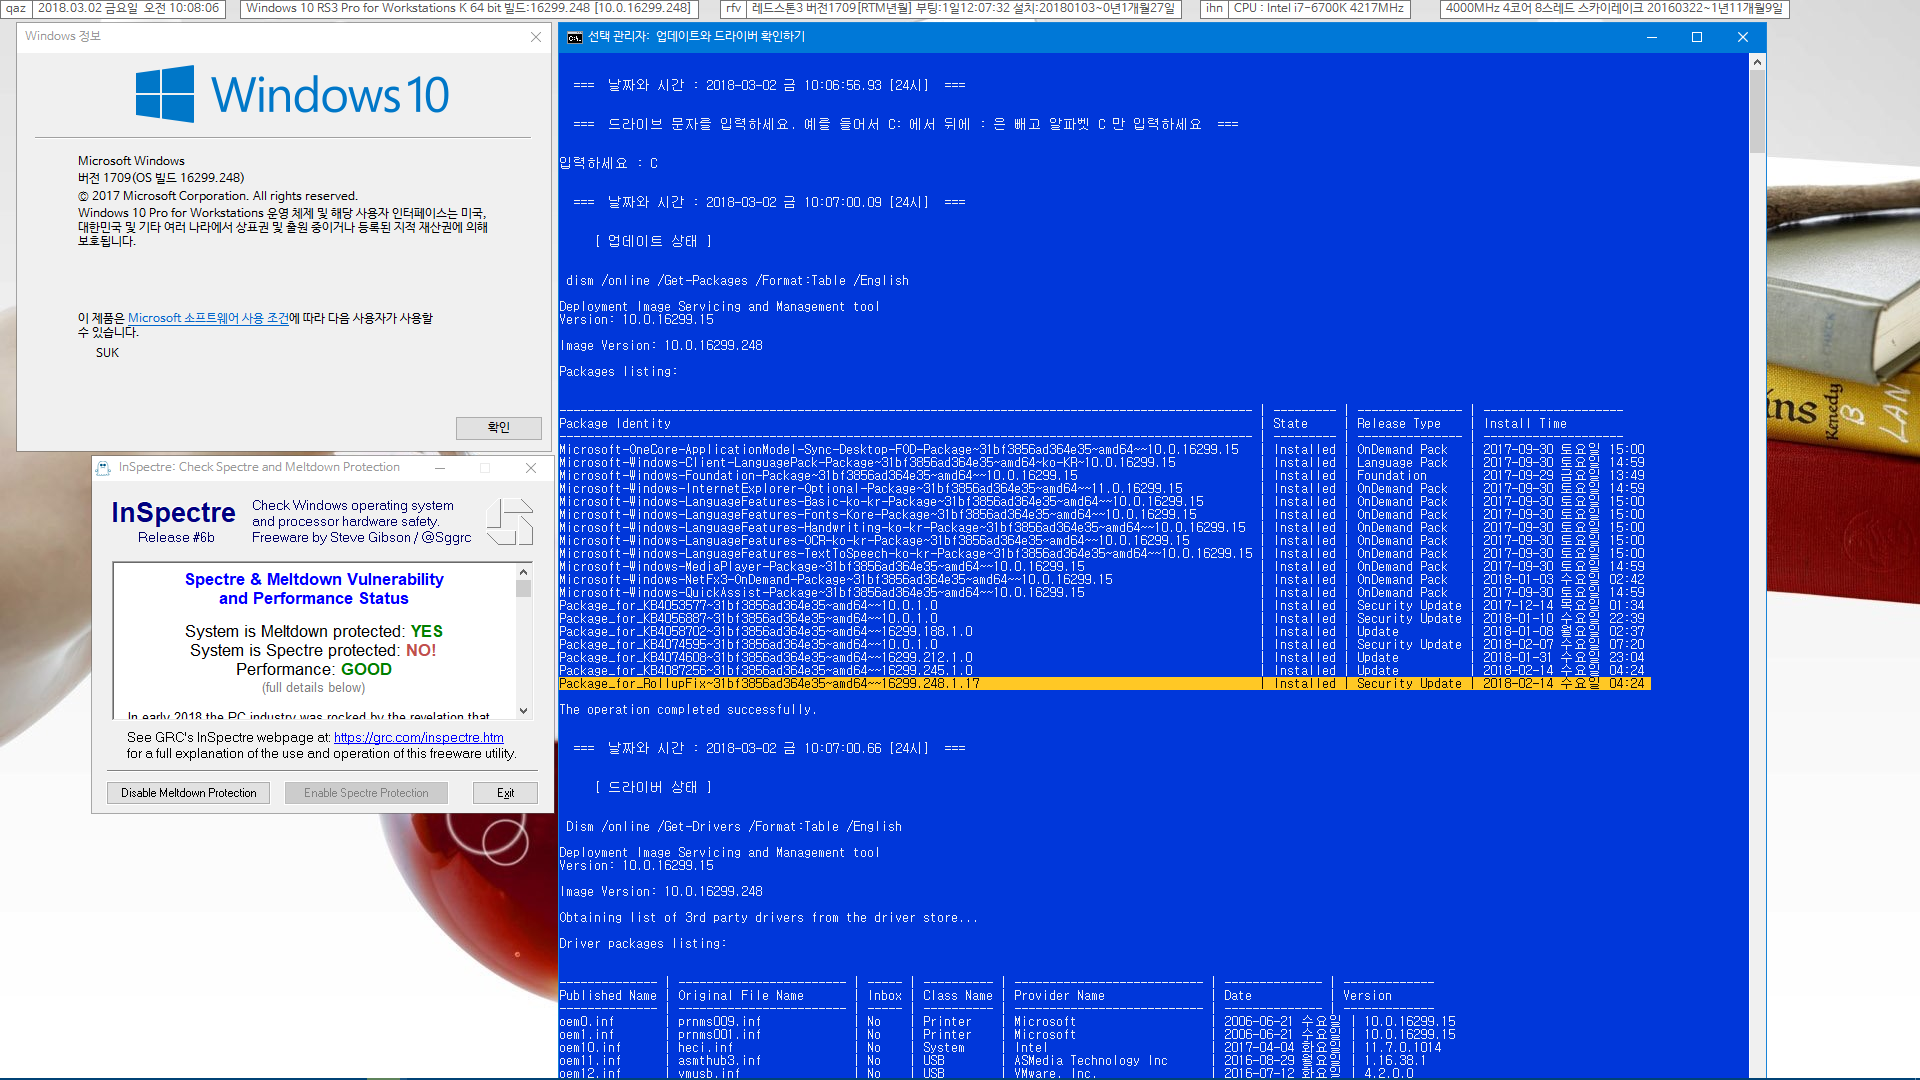1920x1080 pixels.
Task: Click the InternetExplorer-Optional package row
Action: [x=1102, y=489]
